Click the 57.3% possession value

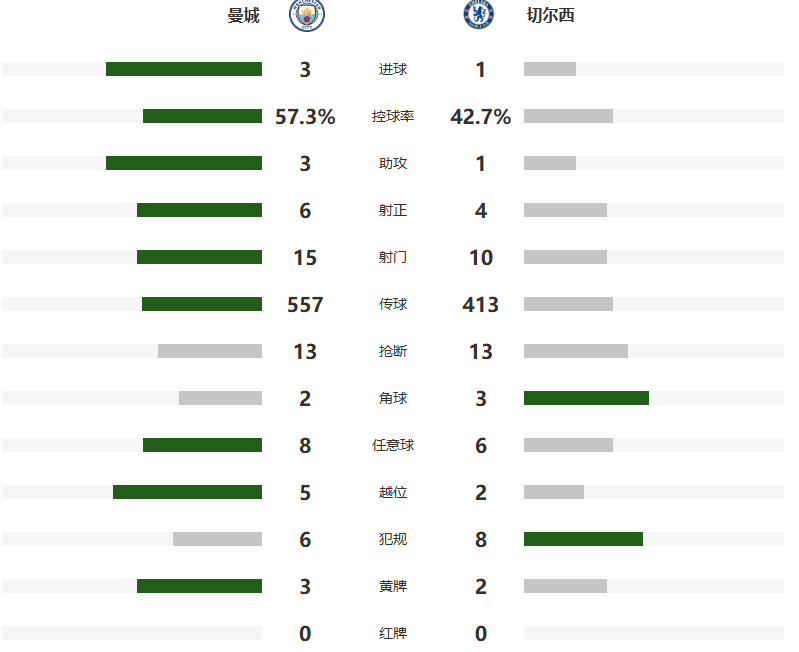[305, 117]
